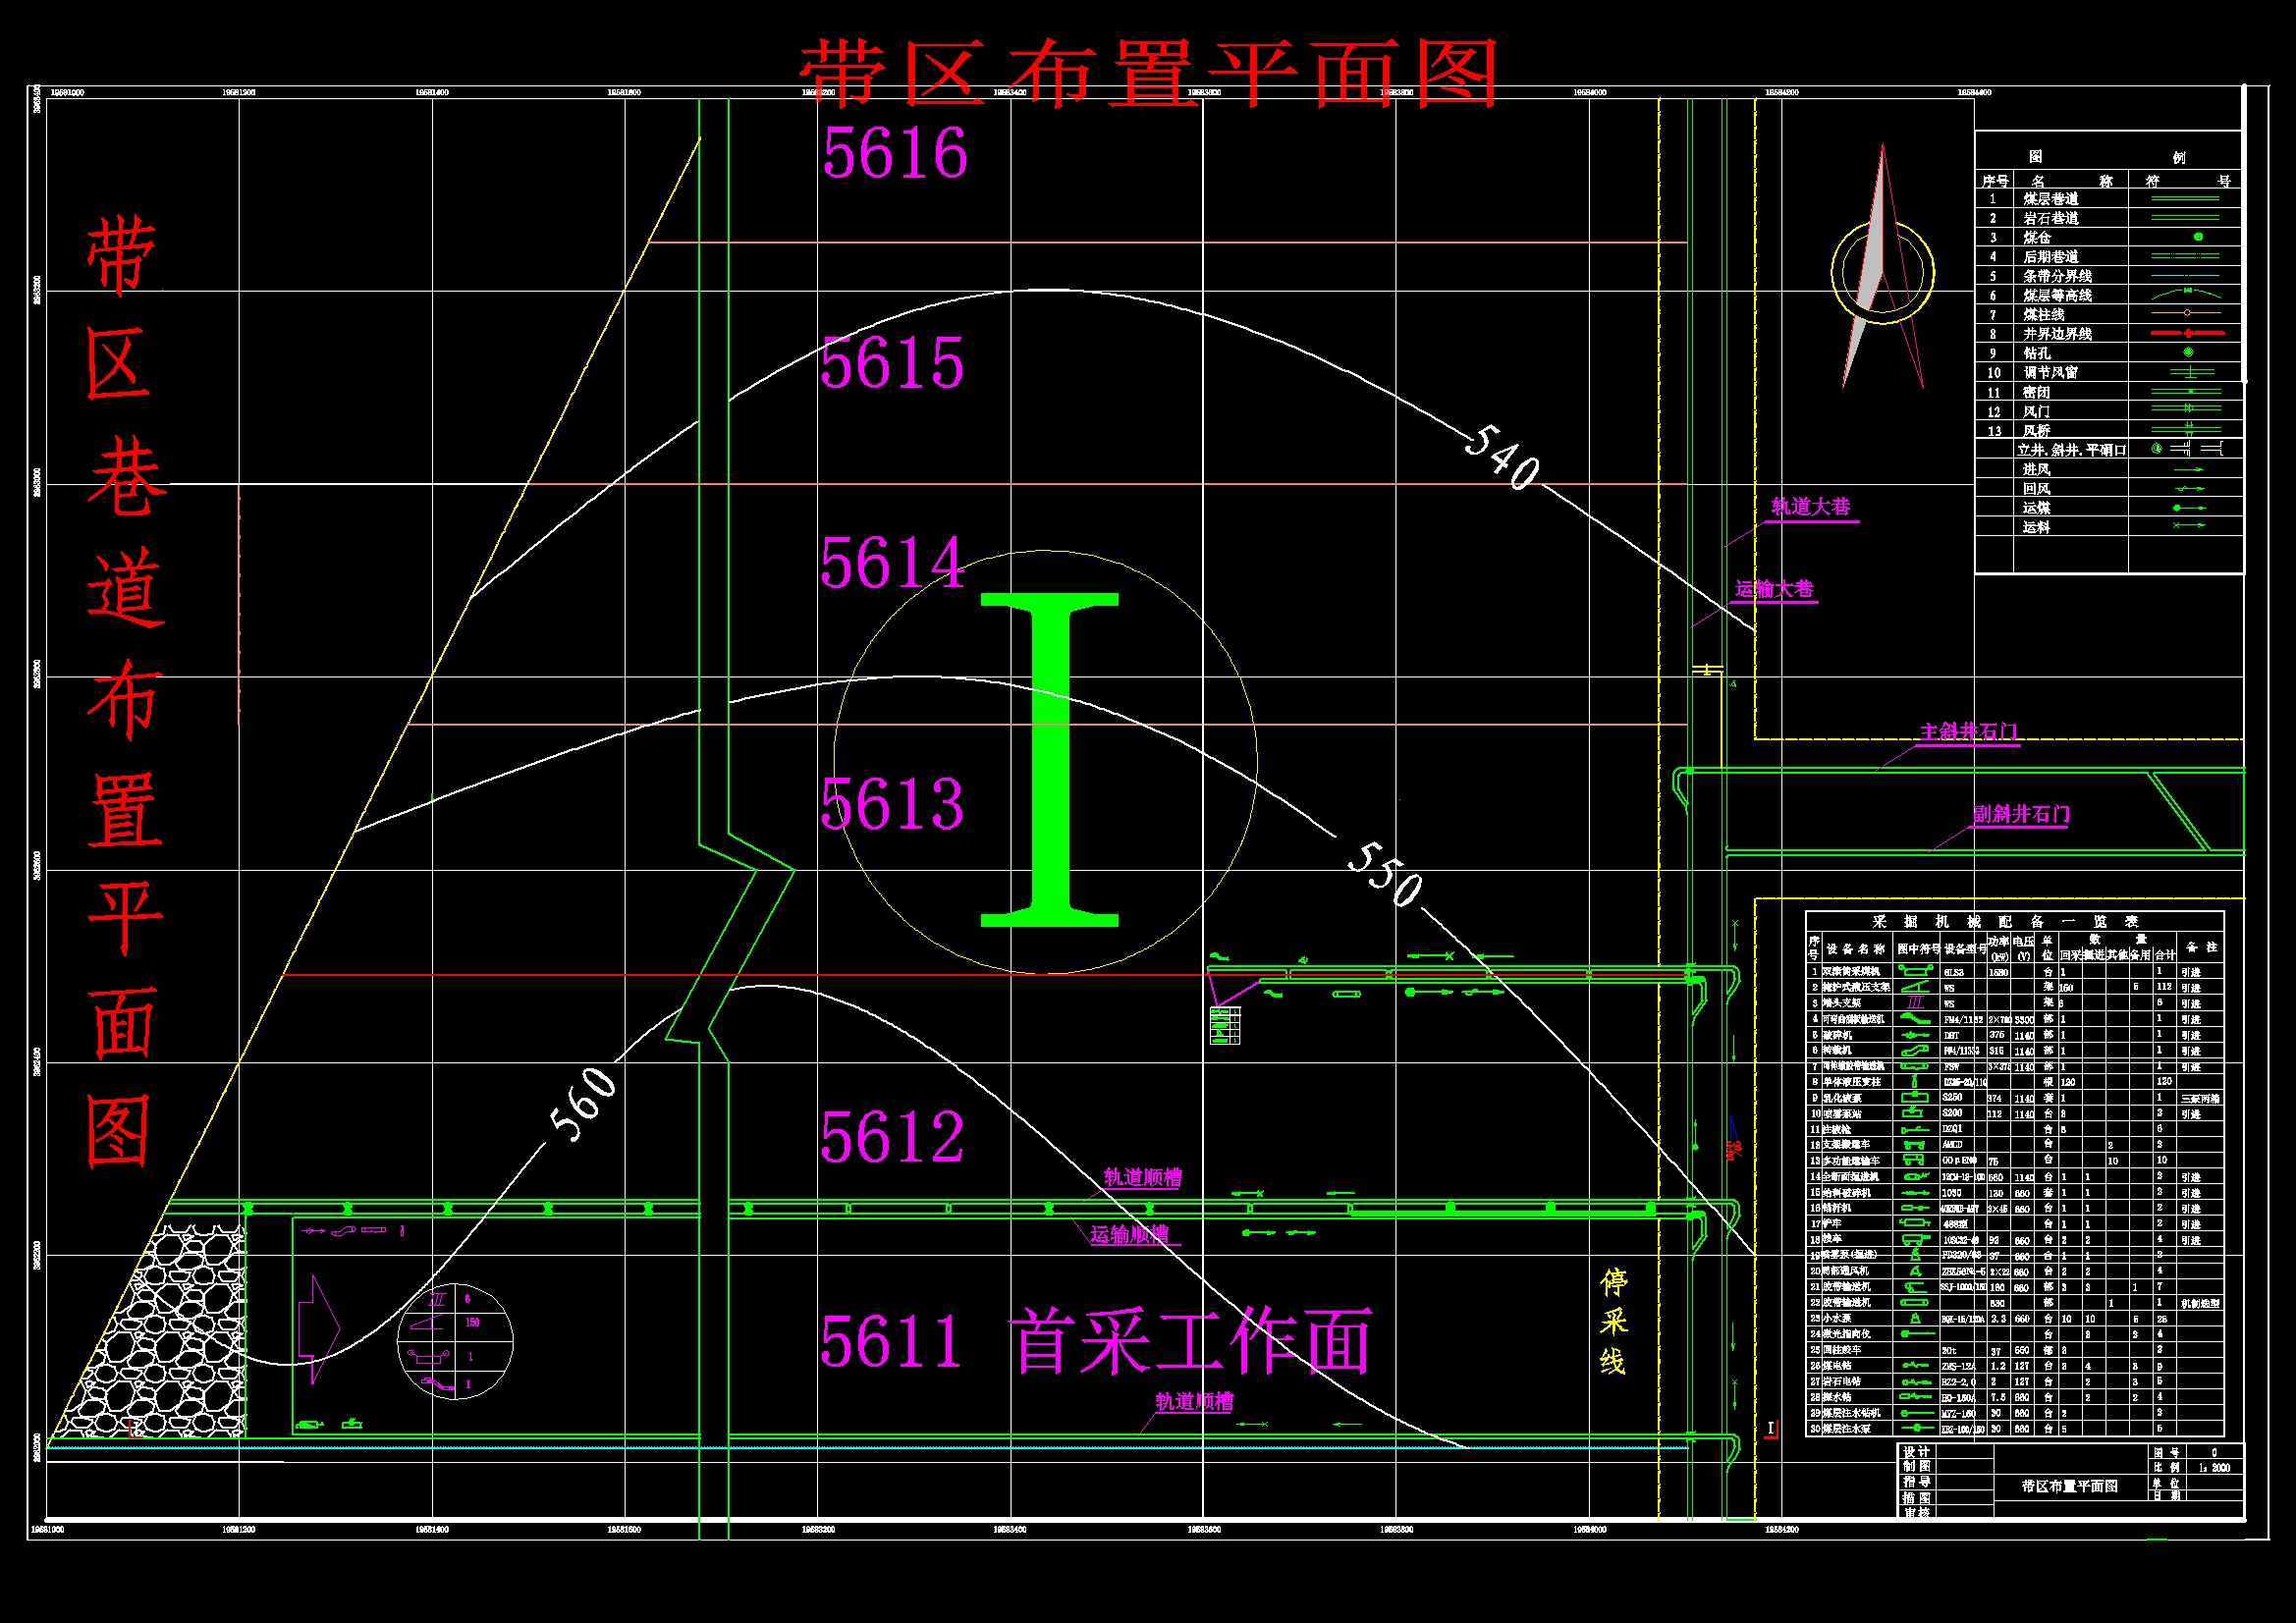2296x1623 pixels.
Task: Click the 密闭 legend symbol
Action: coord(2187,391)
